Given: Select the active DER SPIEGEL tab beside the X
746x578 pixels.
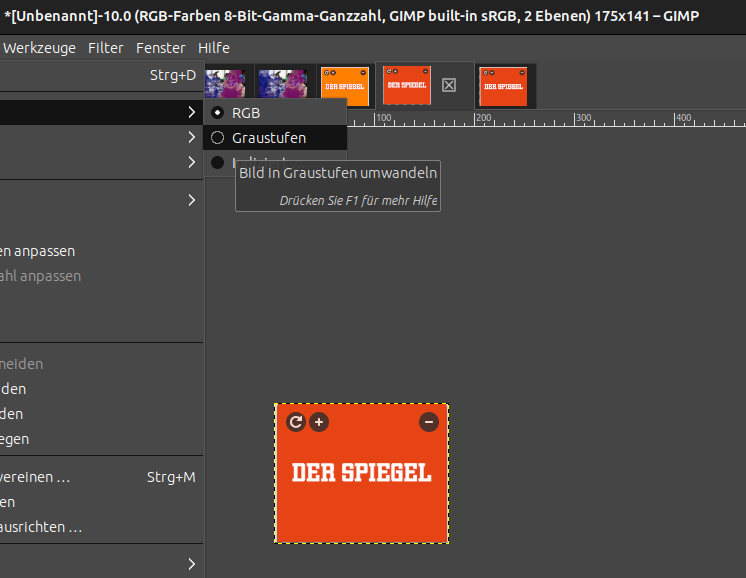Looking at the screenshot, I should pos(406,85).
